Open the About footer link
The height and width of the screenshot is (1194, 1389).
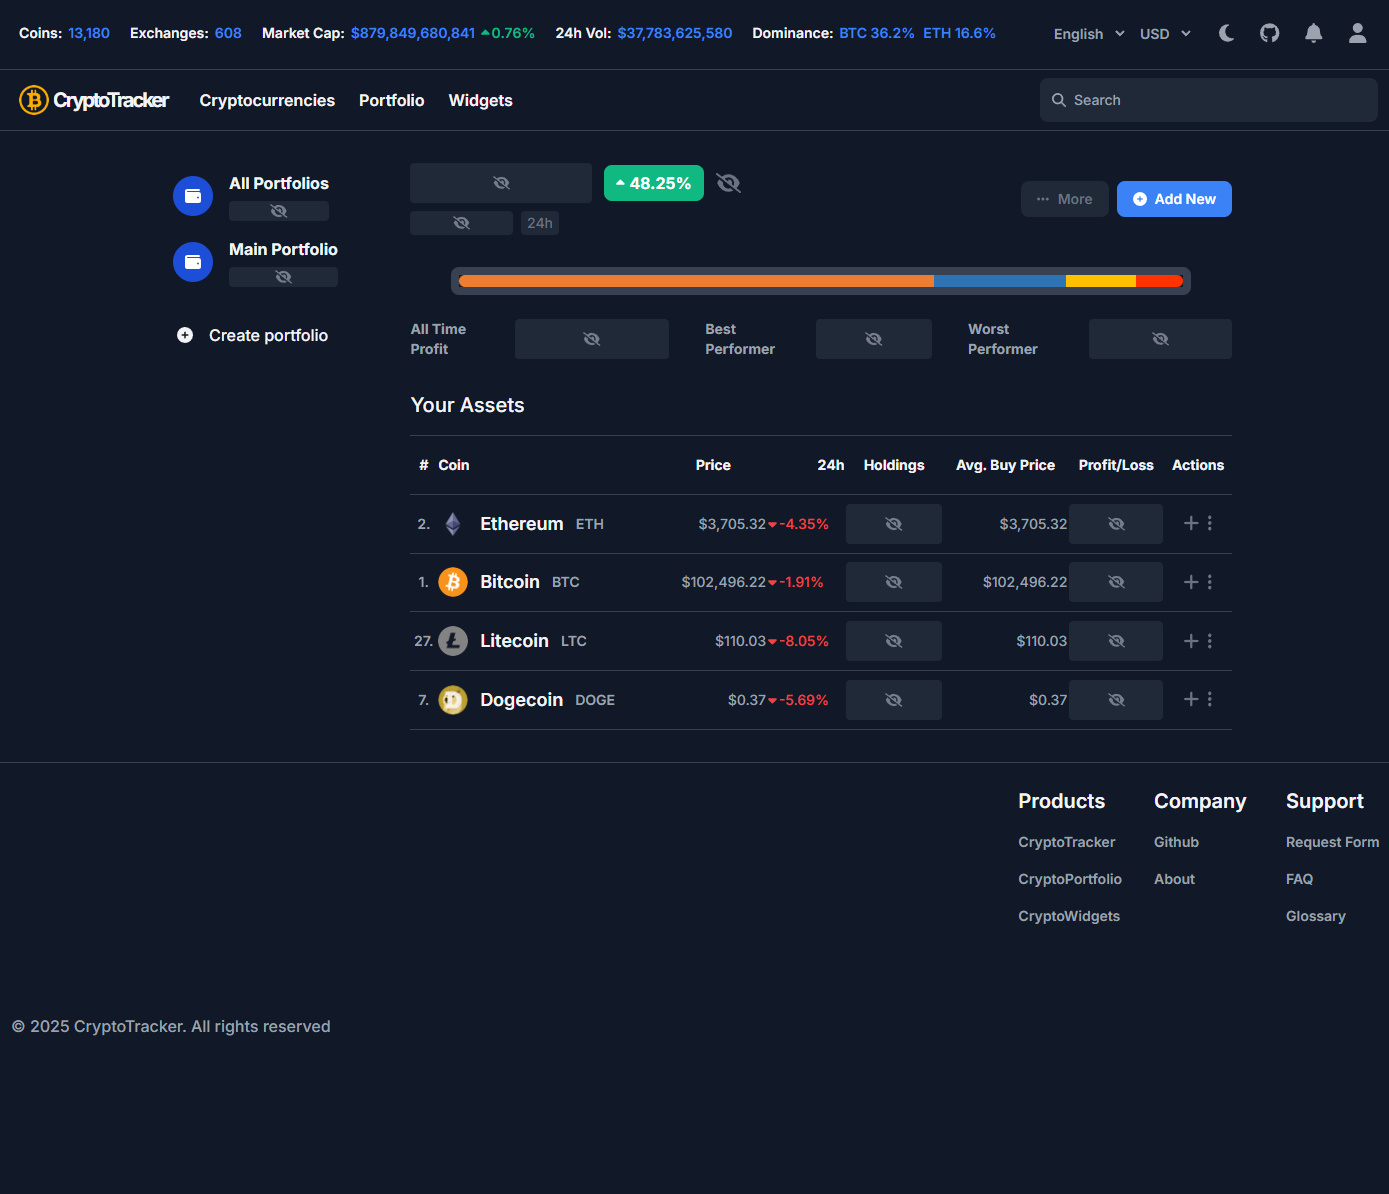[x=1174, y=879]
